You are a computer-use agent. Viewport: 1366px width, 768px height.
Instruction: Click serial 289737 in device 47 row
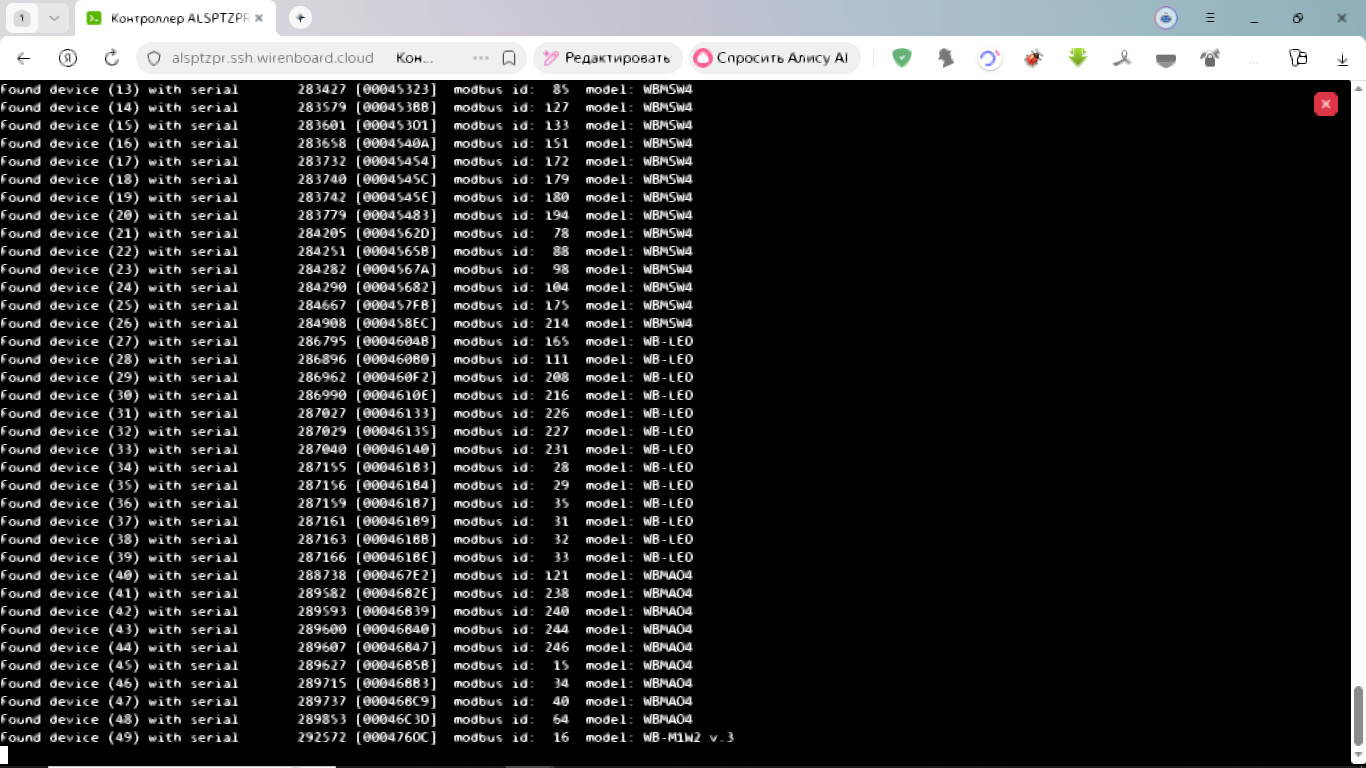322,701
